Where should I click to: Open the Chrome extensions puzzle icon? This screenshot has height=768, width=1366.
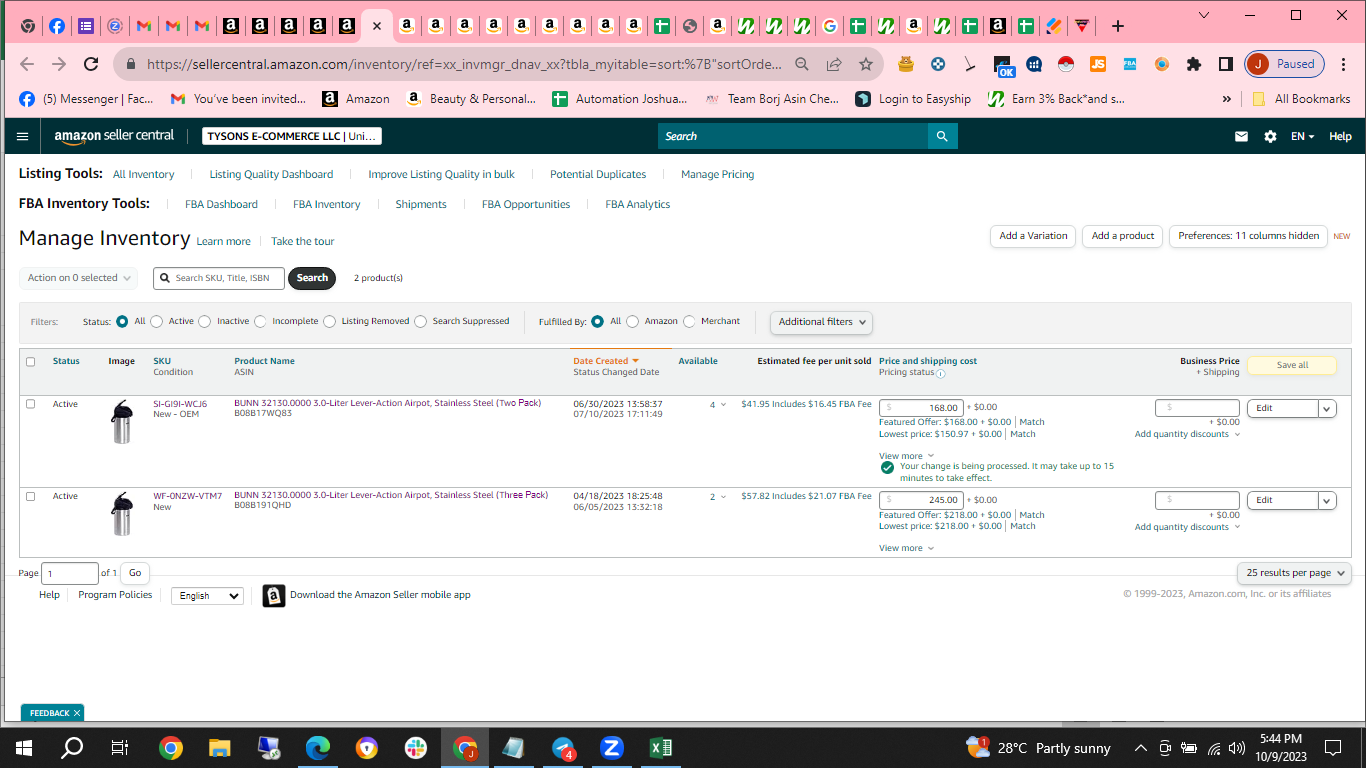tap(1193, 64)
